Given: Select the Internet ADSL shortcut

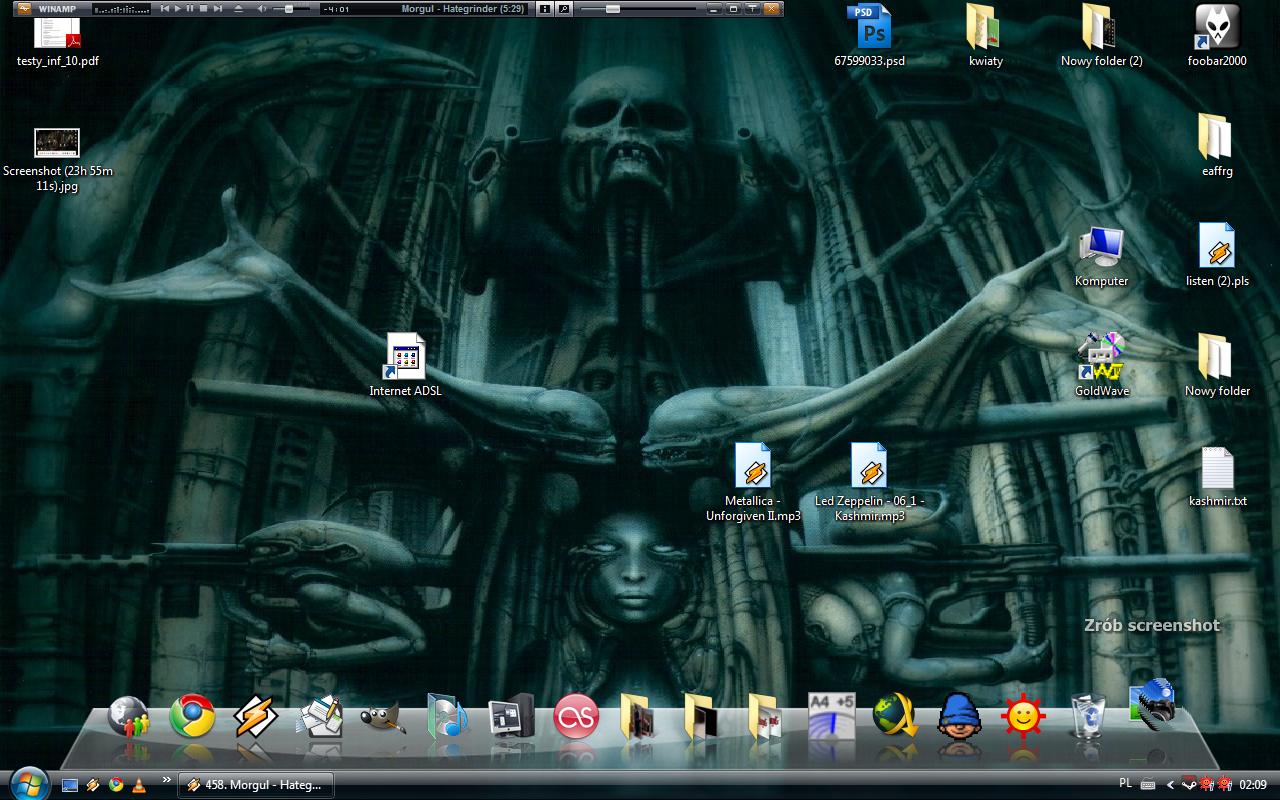Looking at the screenshot, I should pos(405,365).
